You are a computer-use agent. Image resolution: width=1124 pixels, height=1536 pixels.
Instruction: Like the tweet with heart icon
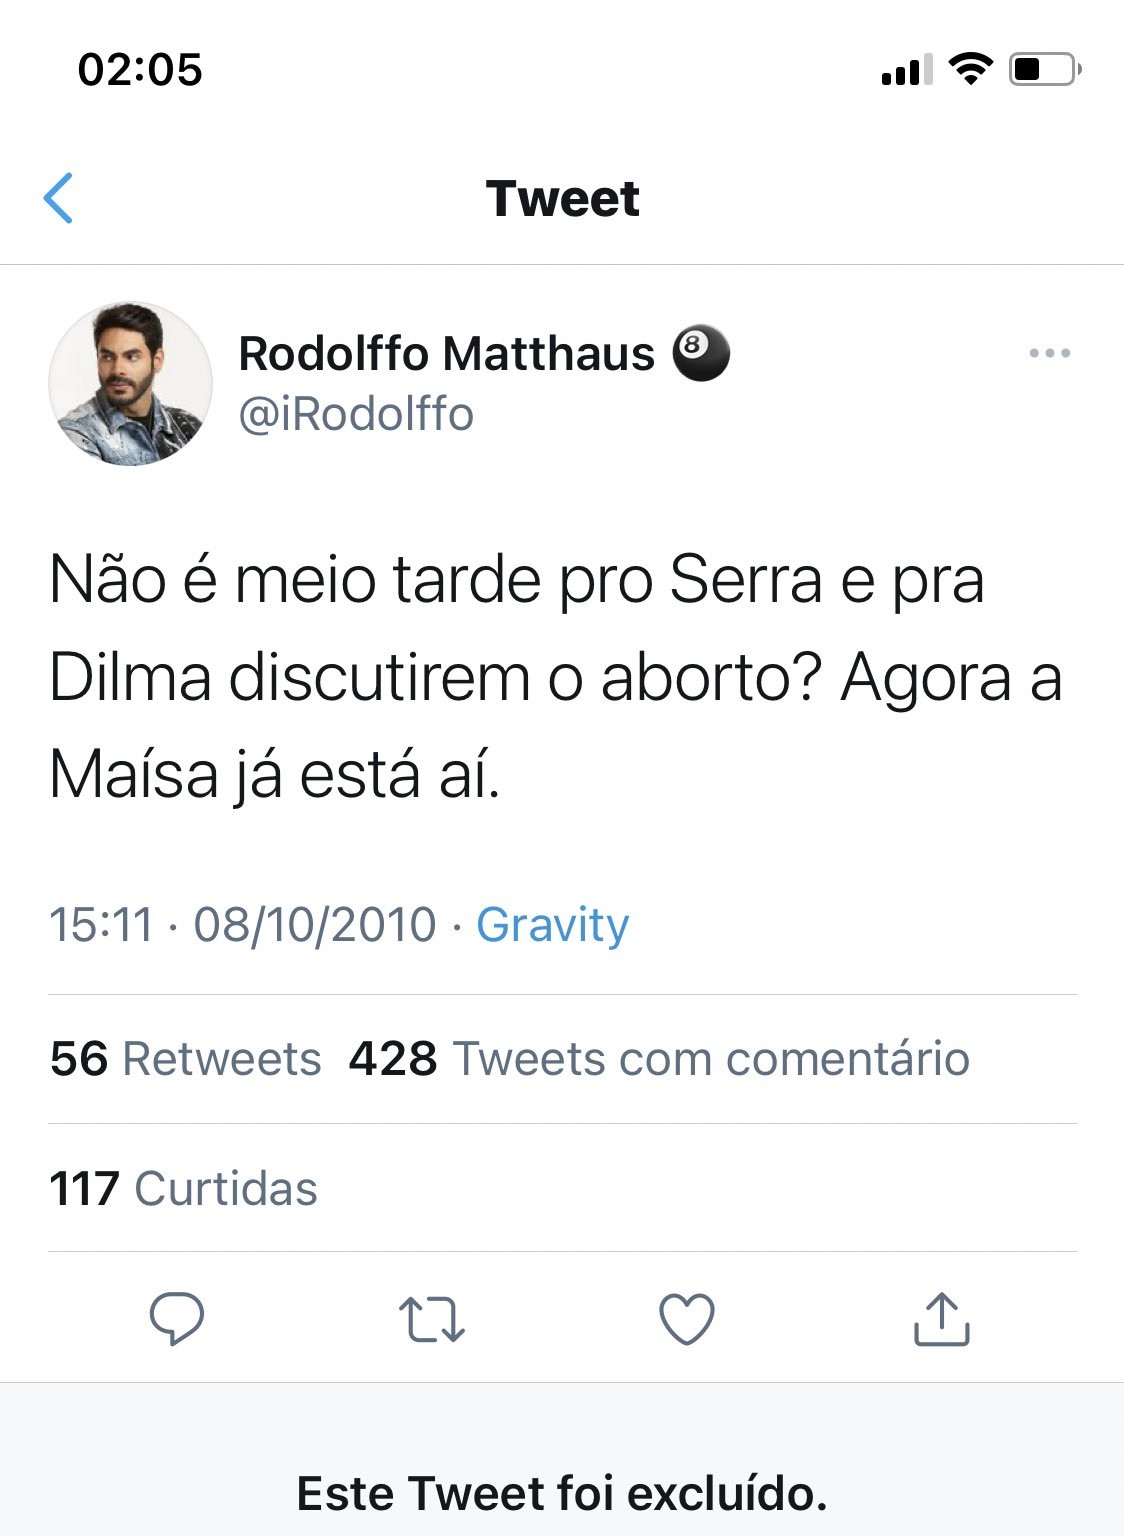(x=687, y=1318)
